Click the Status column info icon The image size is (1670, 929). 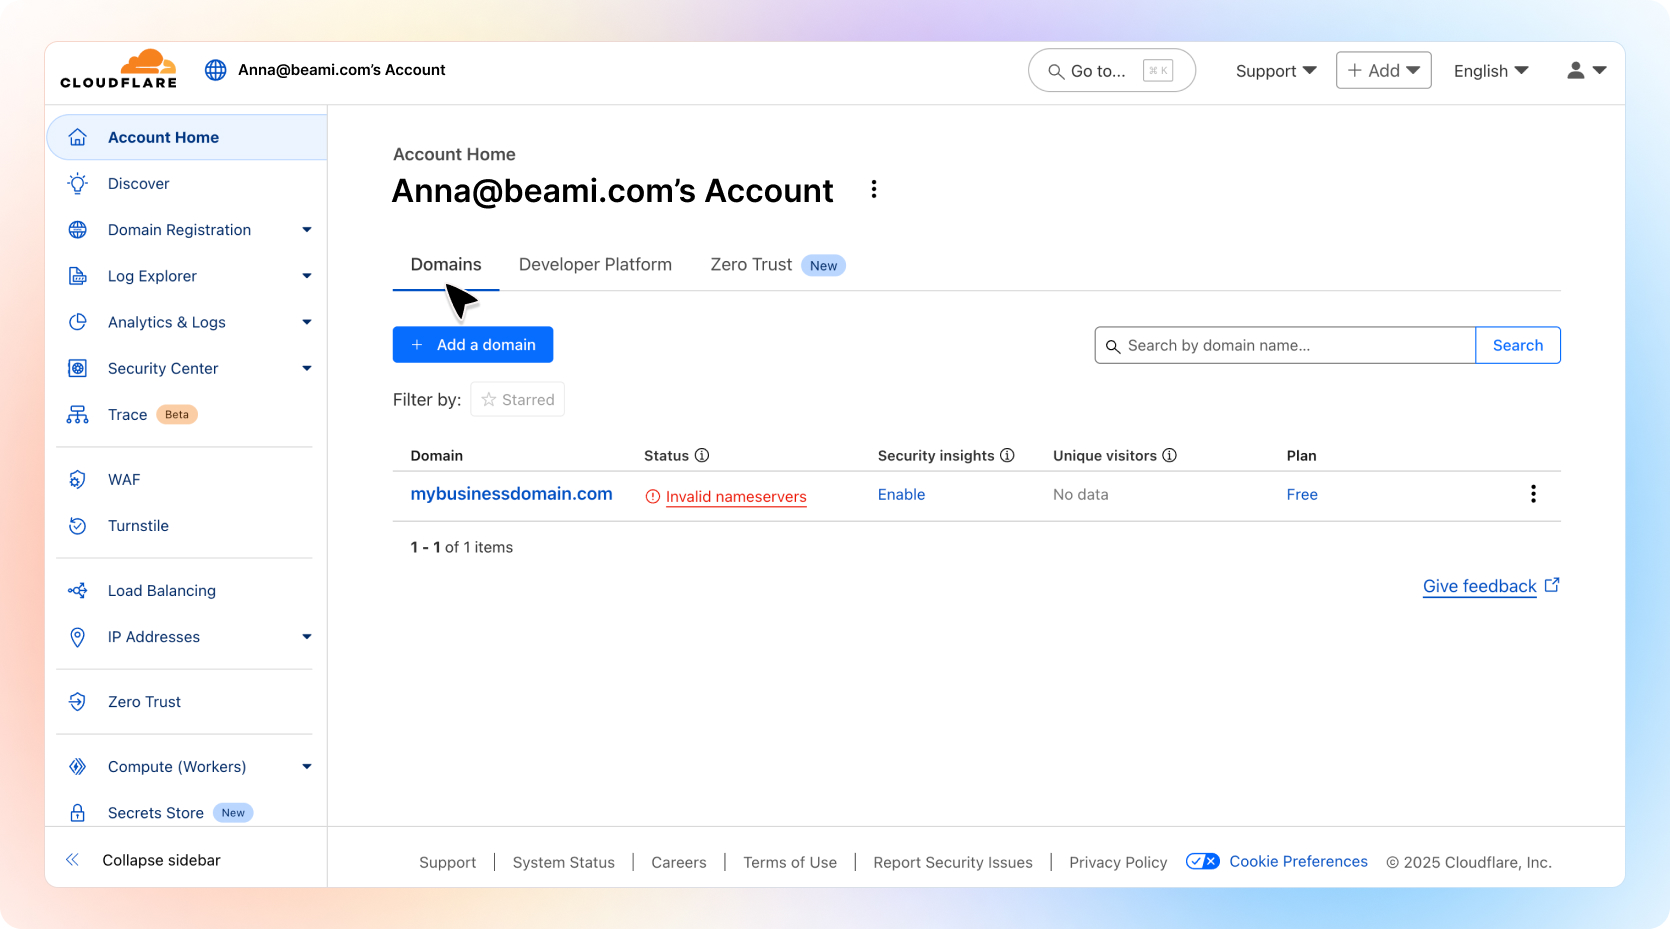[x=702, y=455]
